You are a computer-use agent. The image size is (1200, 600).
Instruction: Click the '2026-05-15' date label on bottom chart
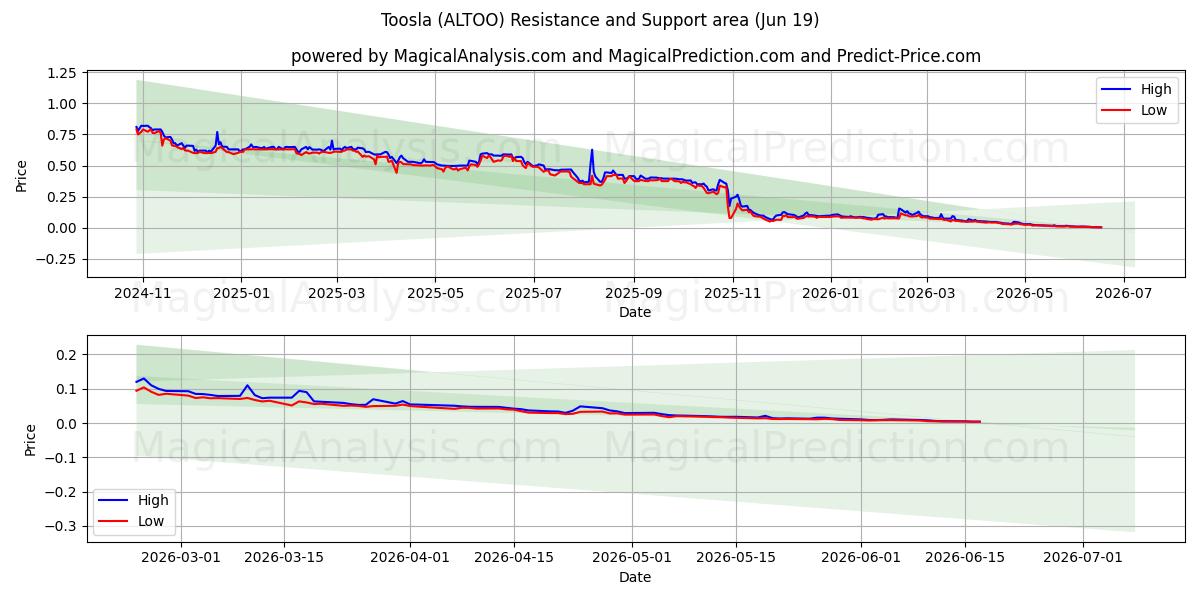(x=735, y=558)
